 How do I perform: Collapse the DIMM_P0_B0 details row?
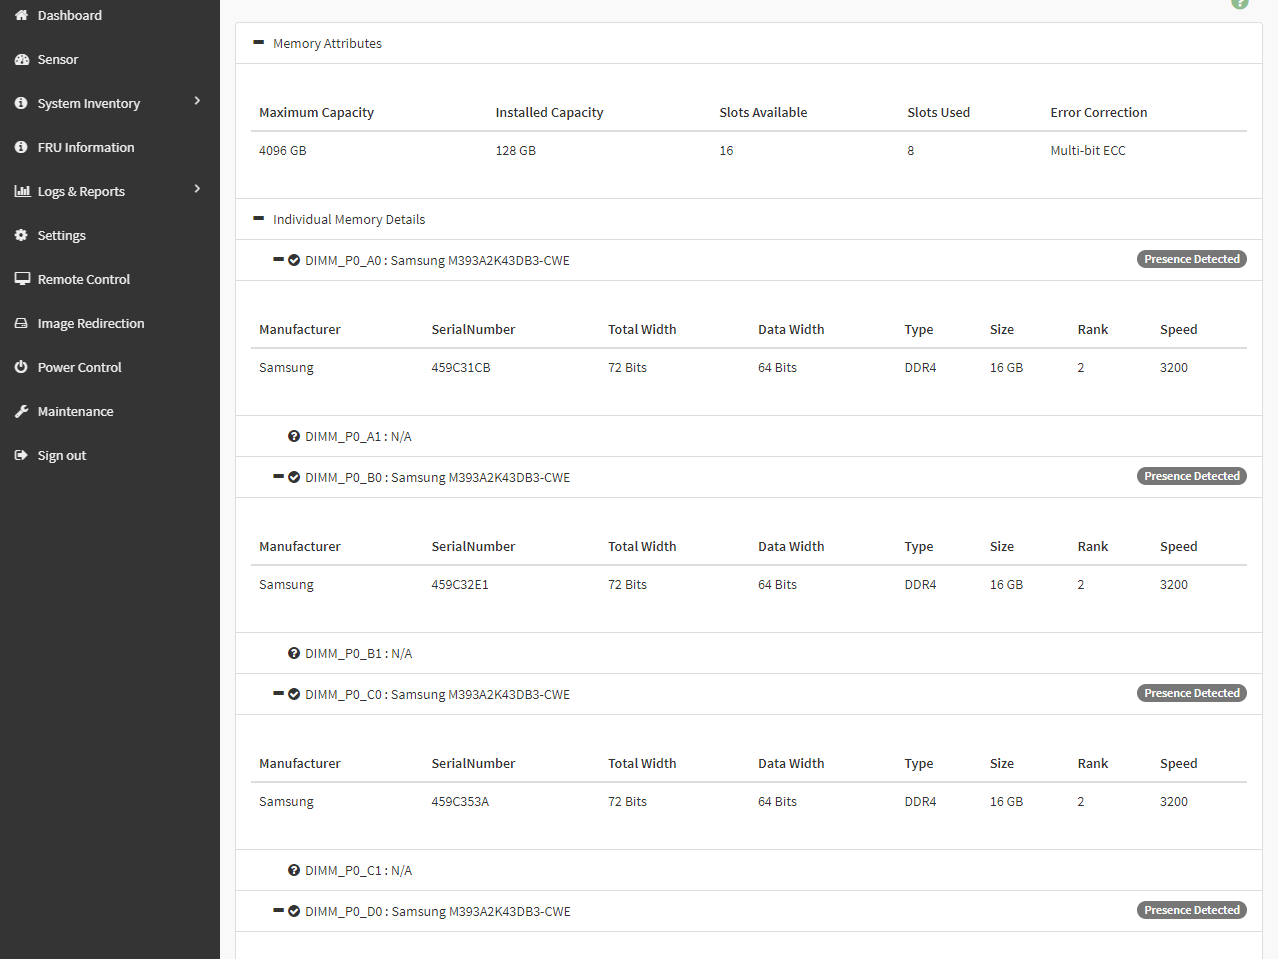pyautogui.click(x=278, y=477)
